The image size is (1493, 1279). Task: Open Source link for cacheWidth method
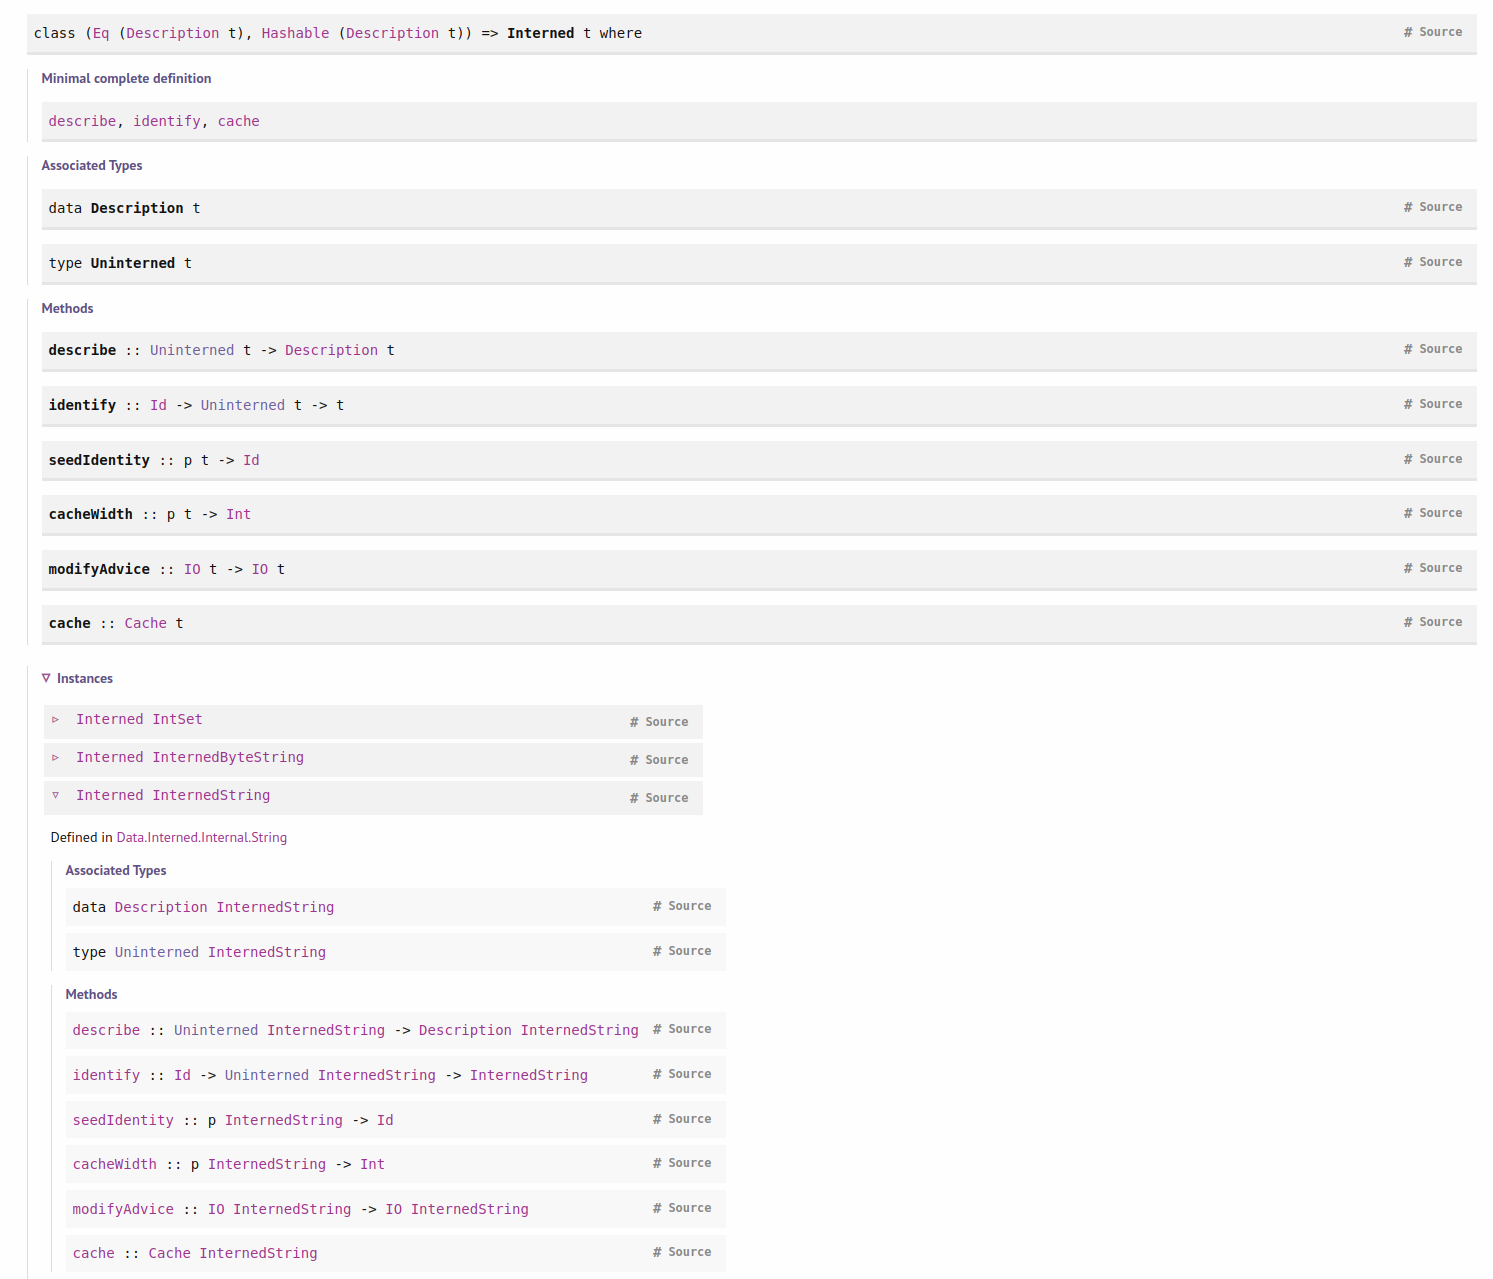click(x=1440, y=513)
